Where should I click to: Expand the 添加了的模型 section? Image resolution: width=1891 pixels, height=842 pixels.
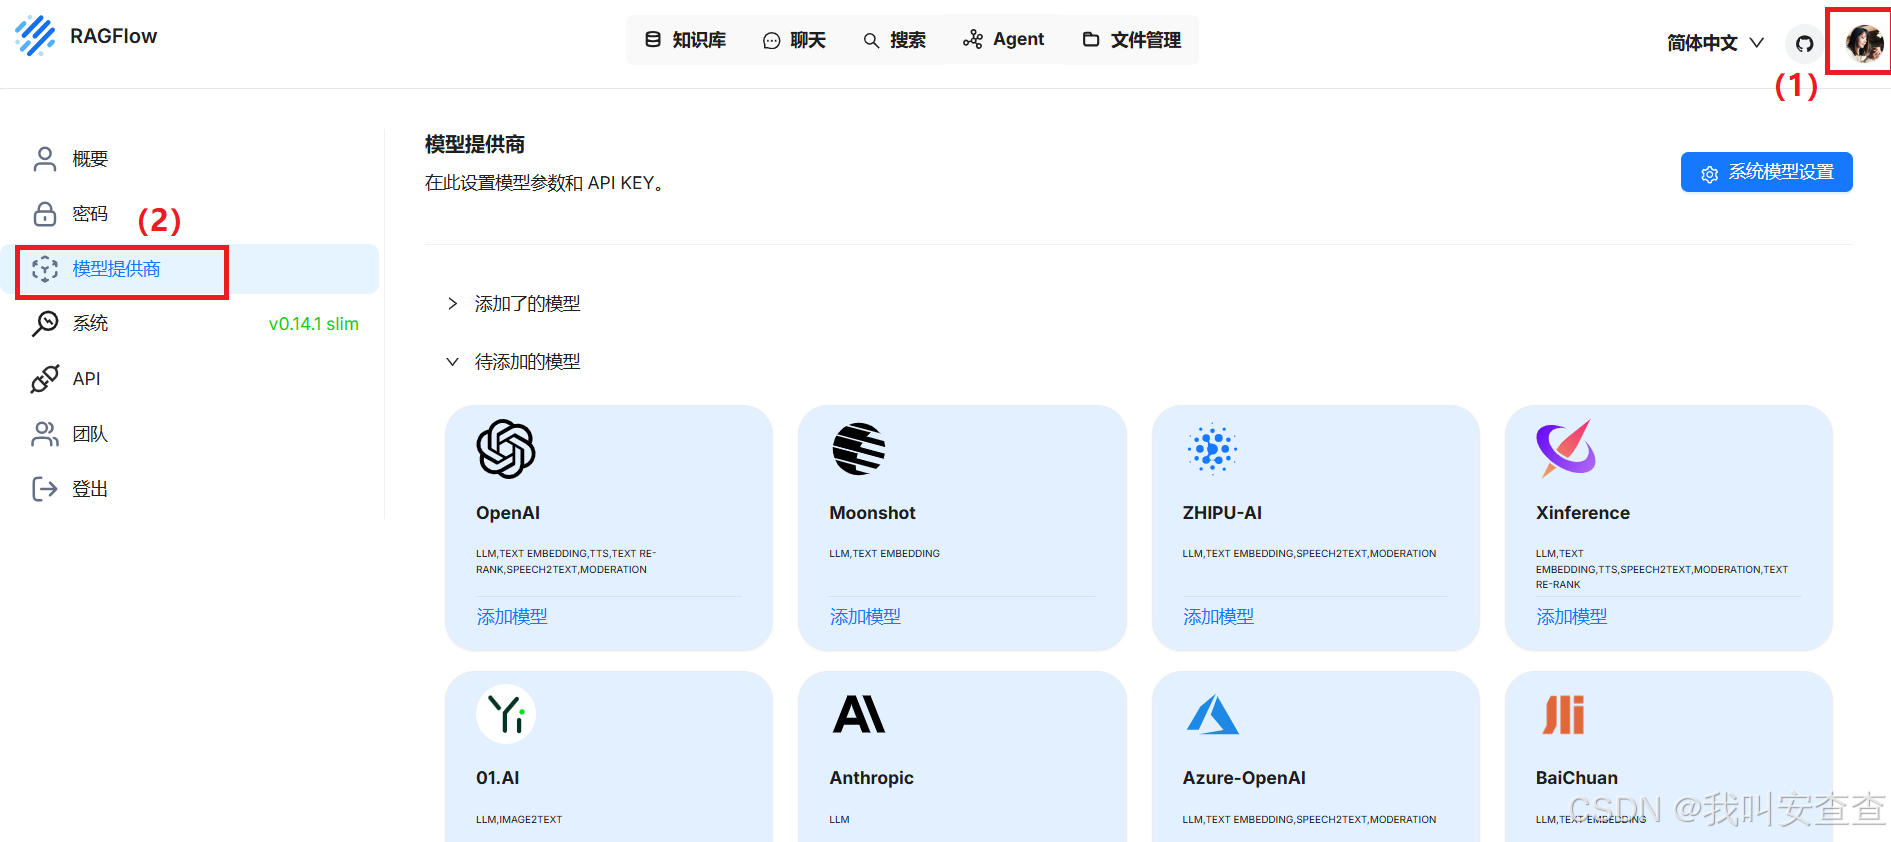click(x=513, y=303)
